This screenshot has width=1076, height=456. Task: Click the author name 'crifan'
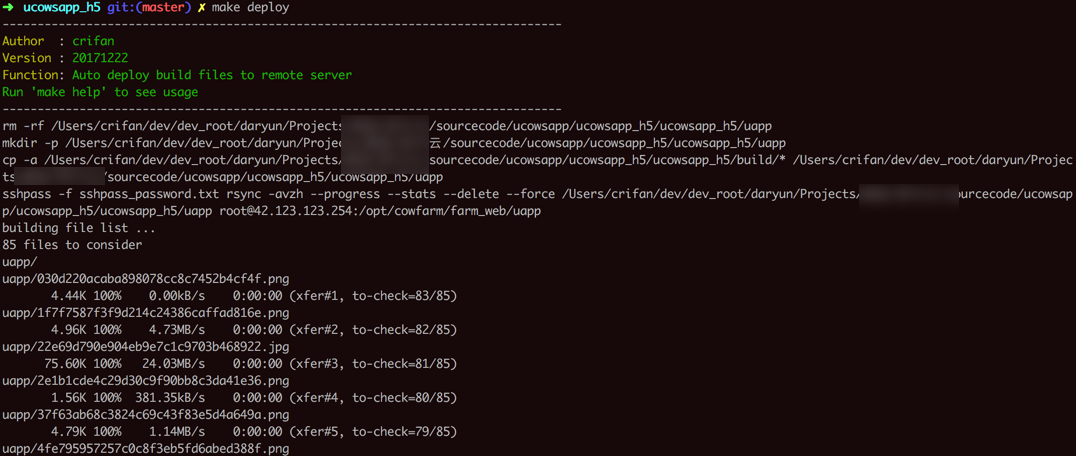pos(93,41)
